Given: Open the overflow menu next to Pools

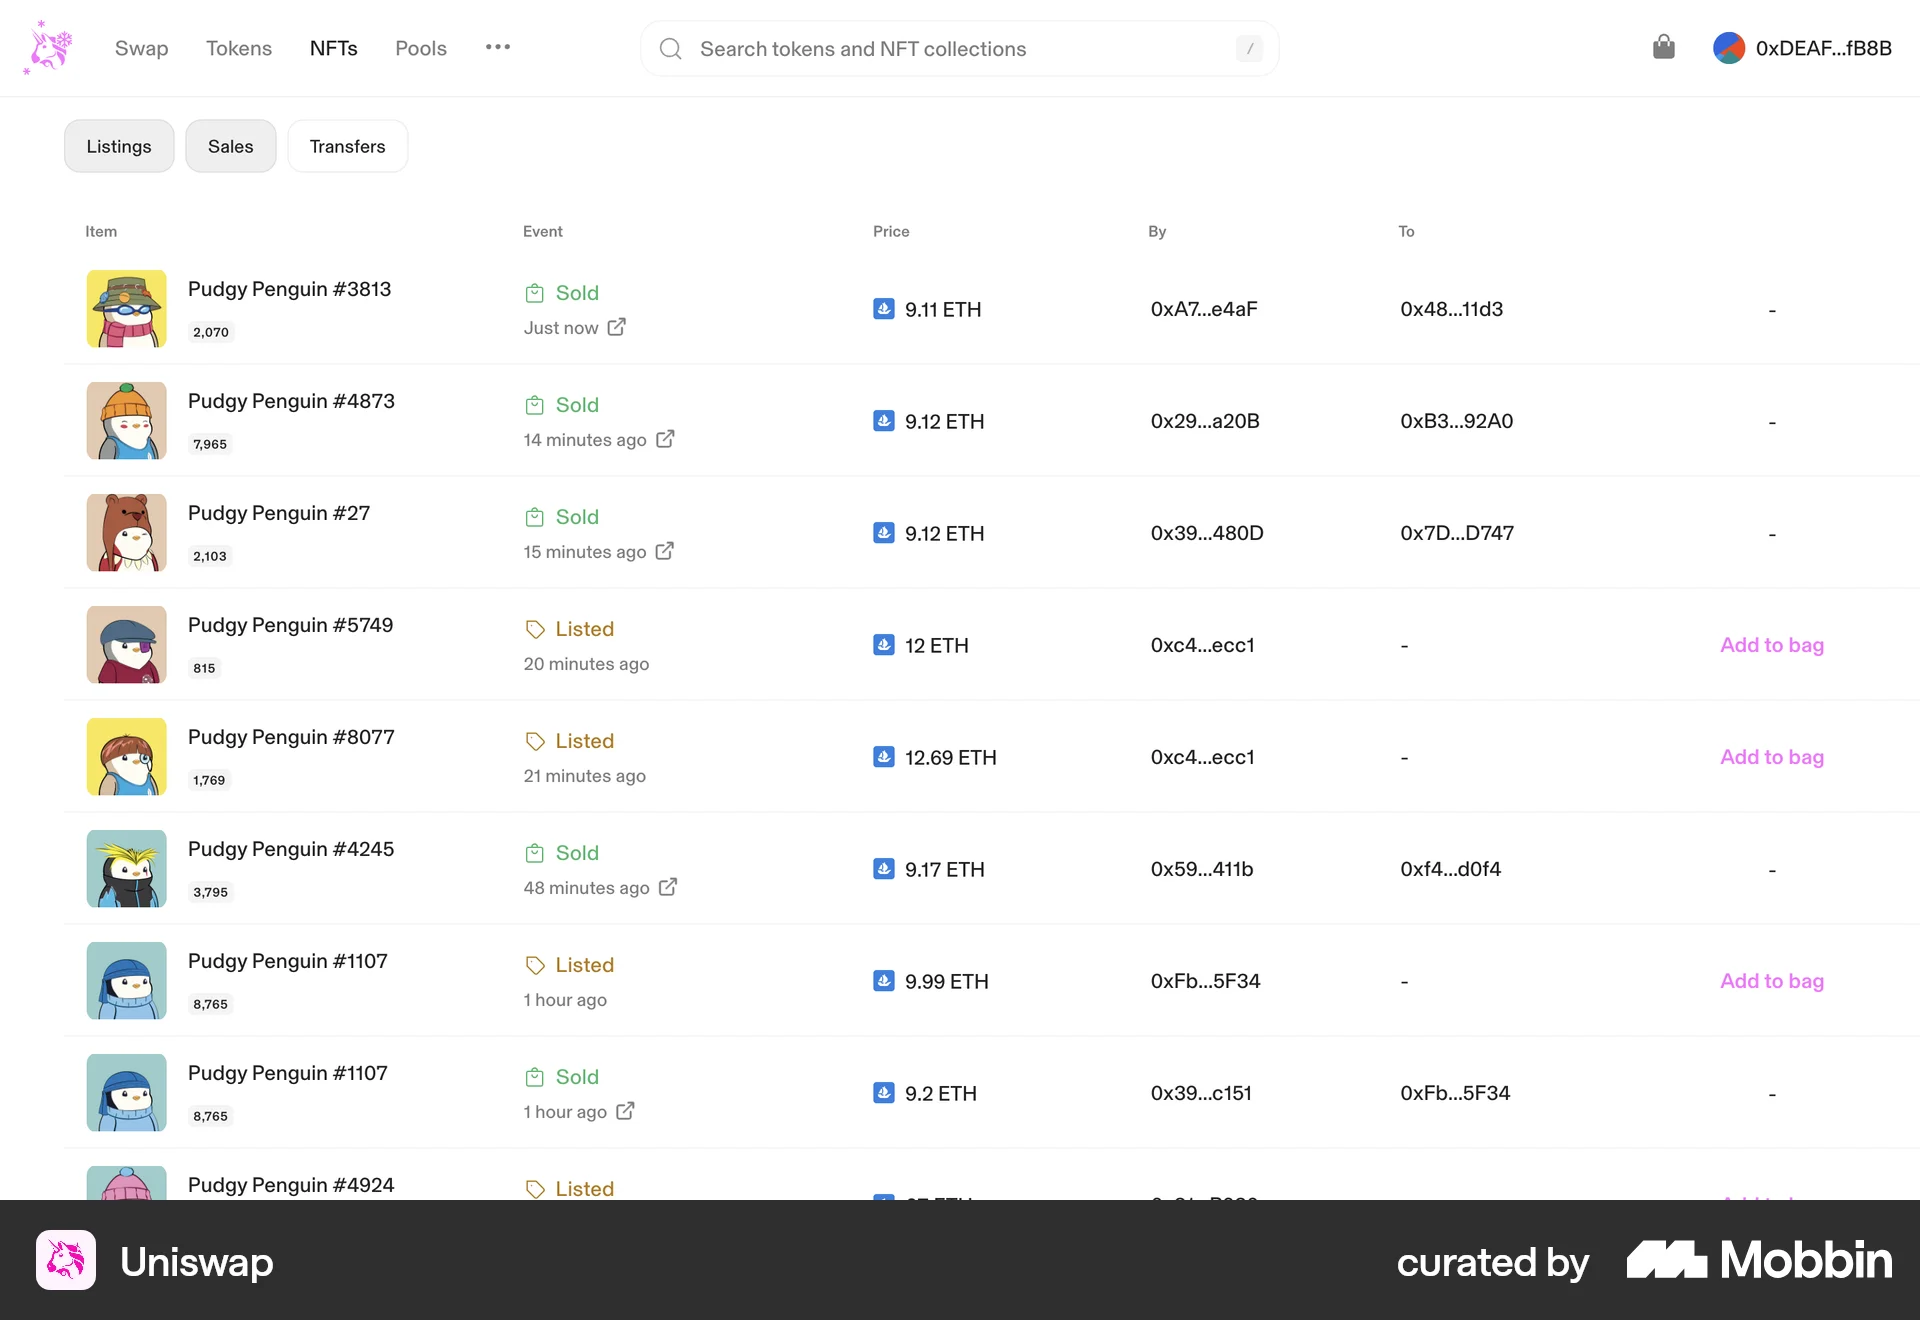Looking at the screenshot, I should (497, 47).
